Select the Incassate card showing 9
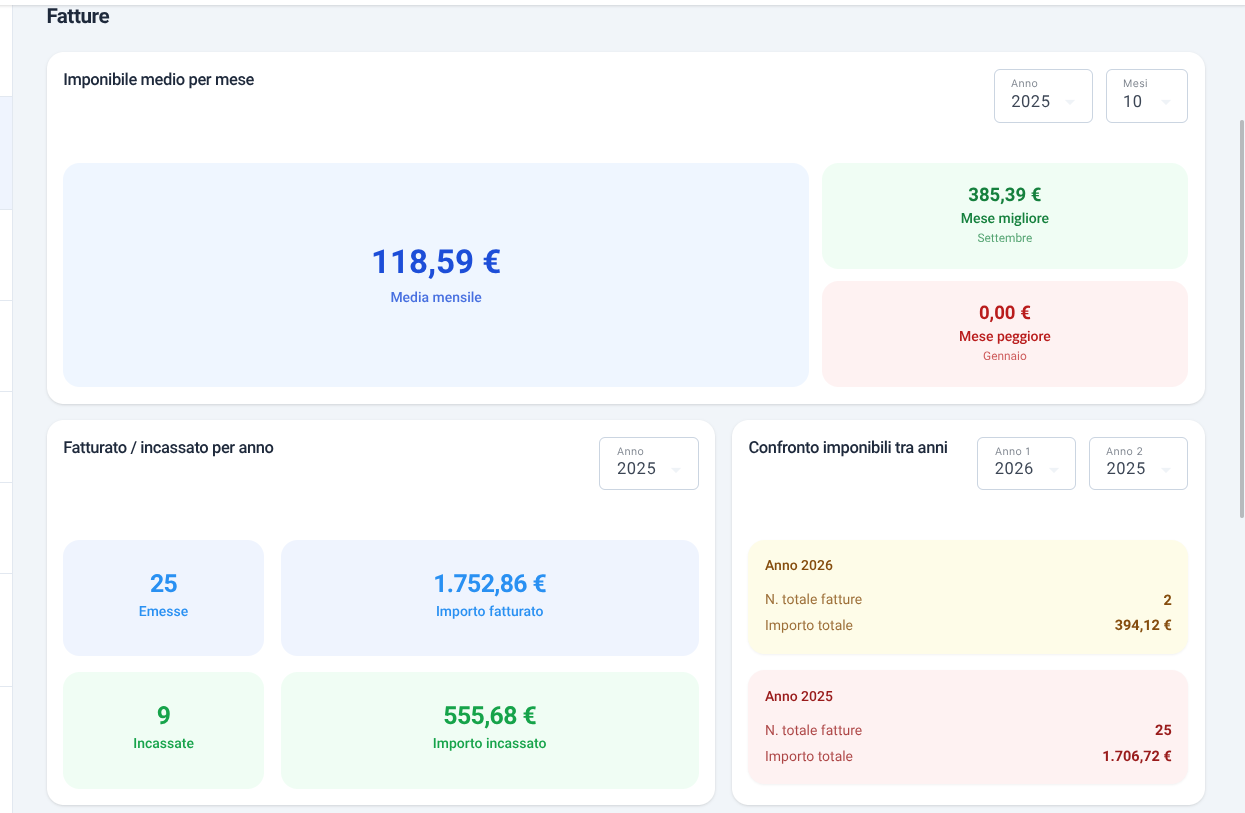The image size is (1245, 813). (x=163, y=729)
